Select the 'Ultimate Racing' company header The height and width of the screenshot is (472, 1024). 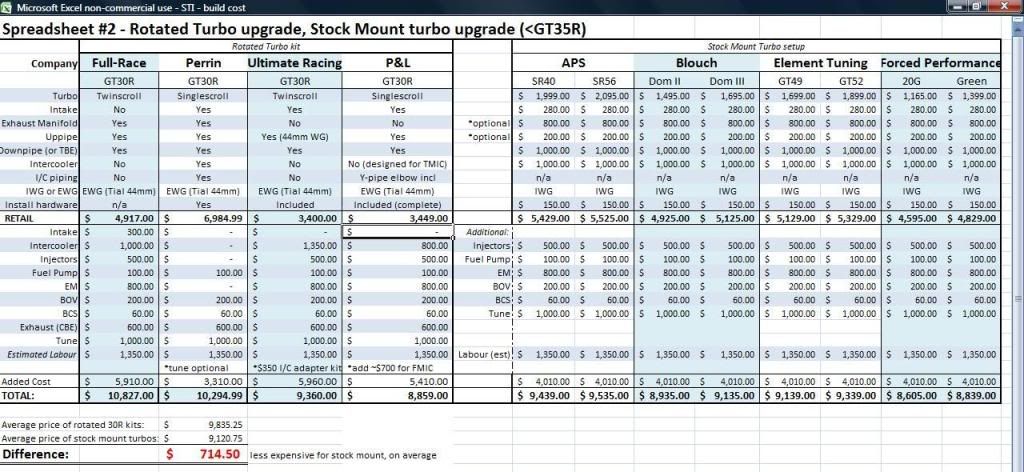pos(295,63)
